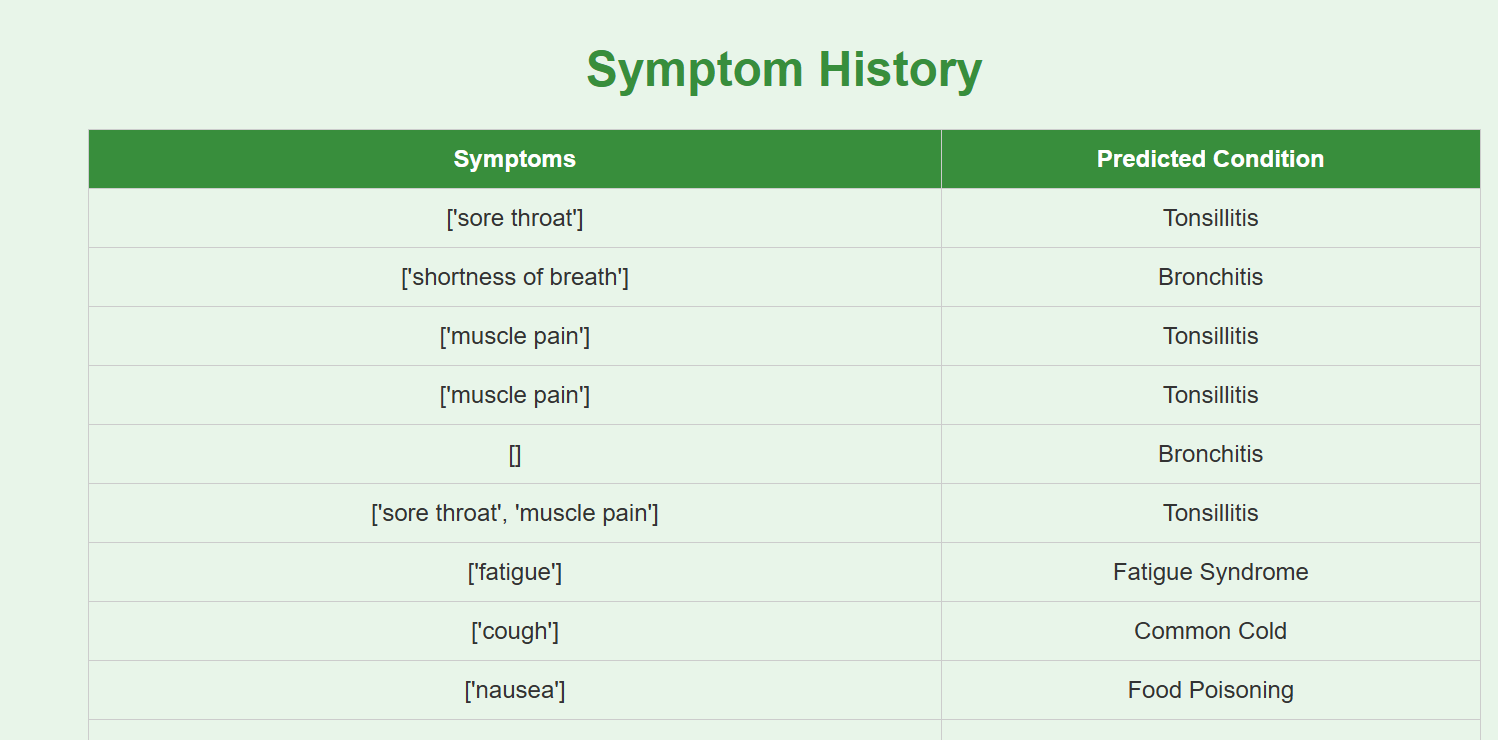
Task: Click the ['sore throat'] symptoms cell
Action: pos(515,218)
